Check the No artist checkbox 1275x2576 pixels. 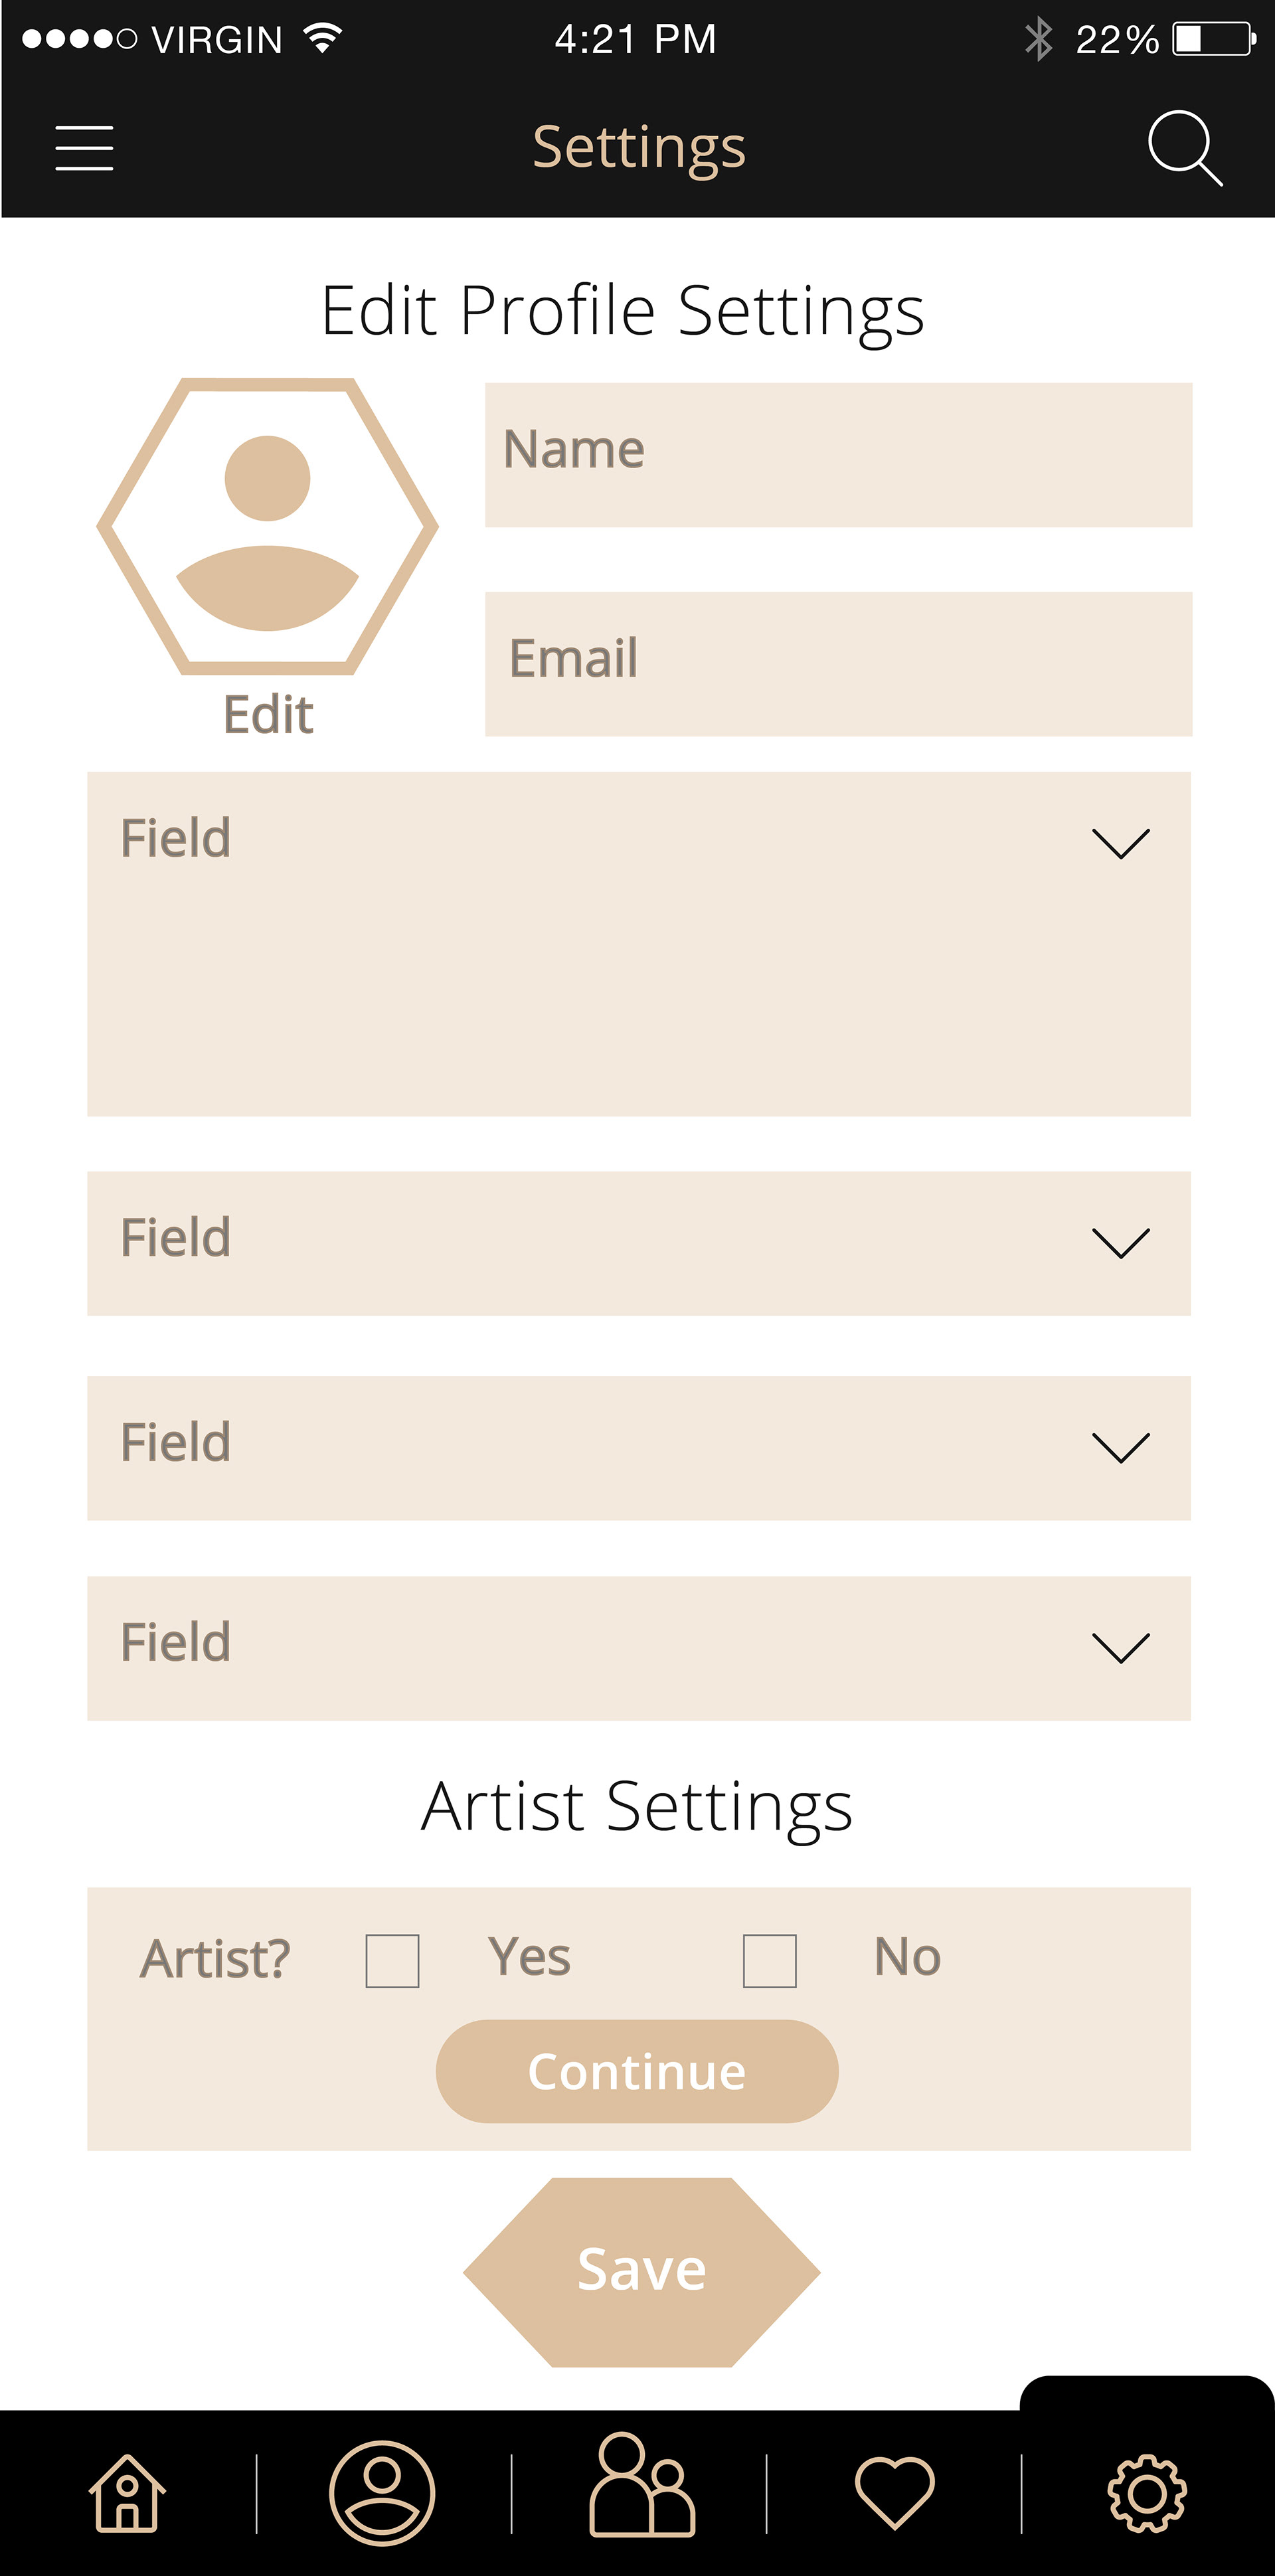769,1960
